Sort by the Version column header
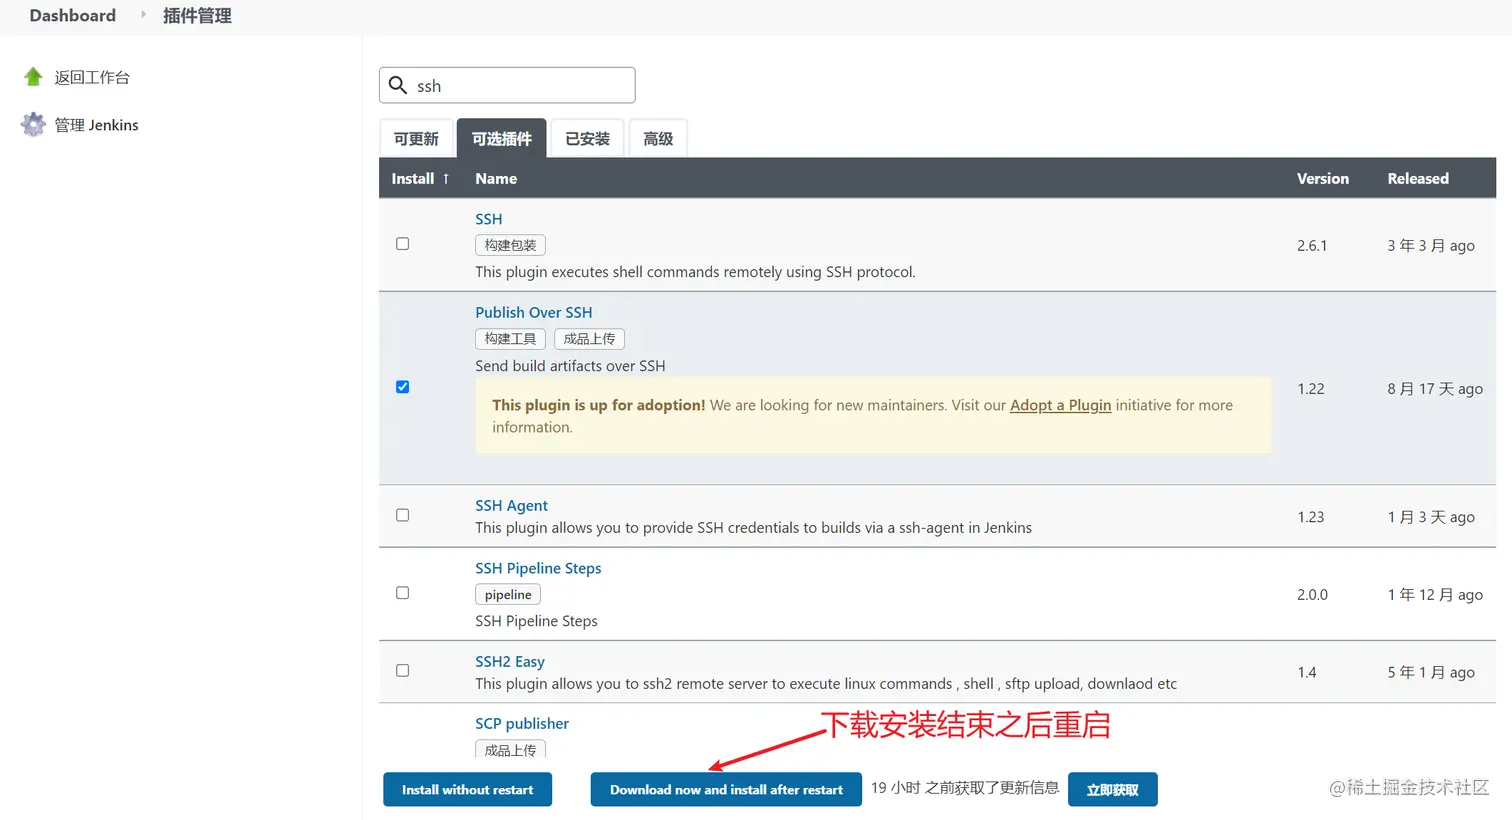 pyautogui.click(x=1323, y=179)
